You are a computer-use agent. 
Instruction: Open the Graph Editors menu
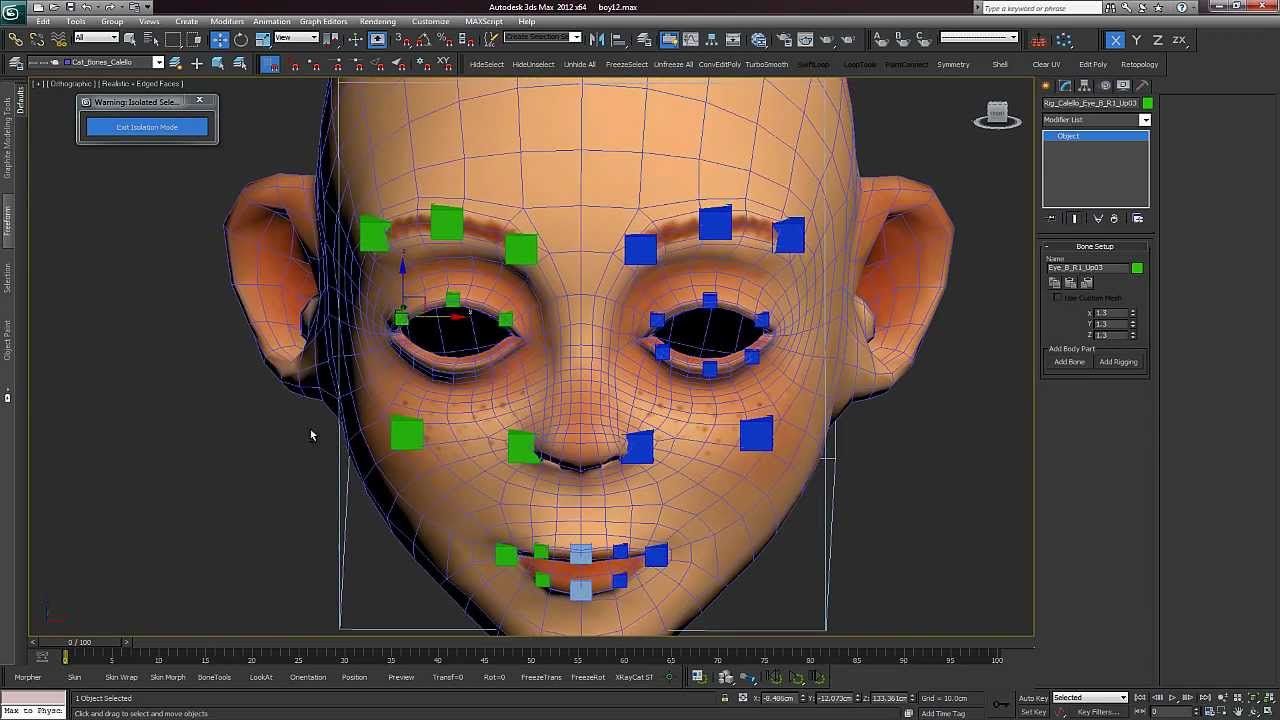(x=322, y=21)
